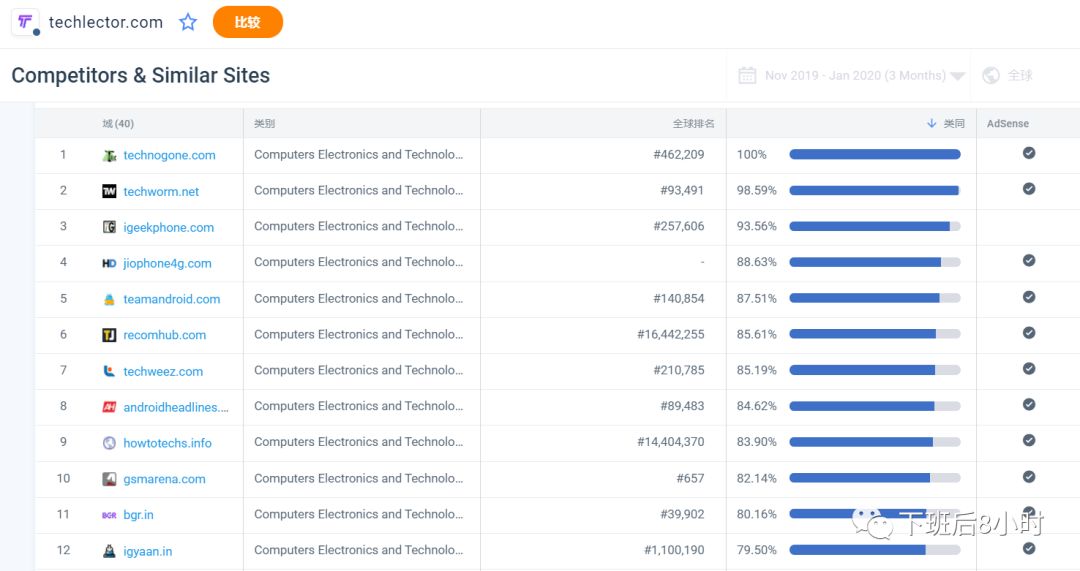Open the 全球 country selector
Screen dimensions: 1080x571
1019,75
